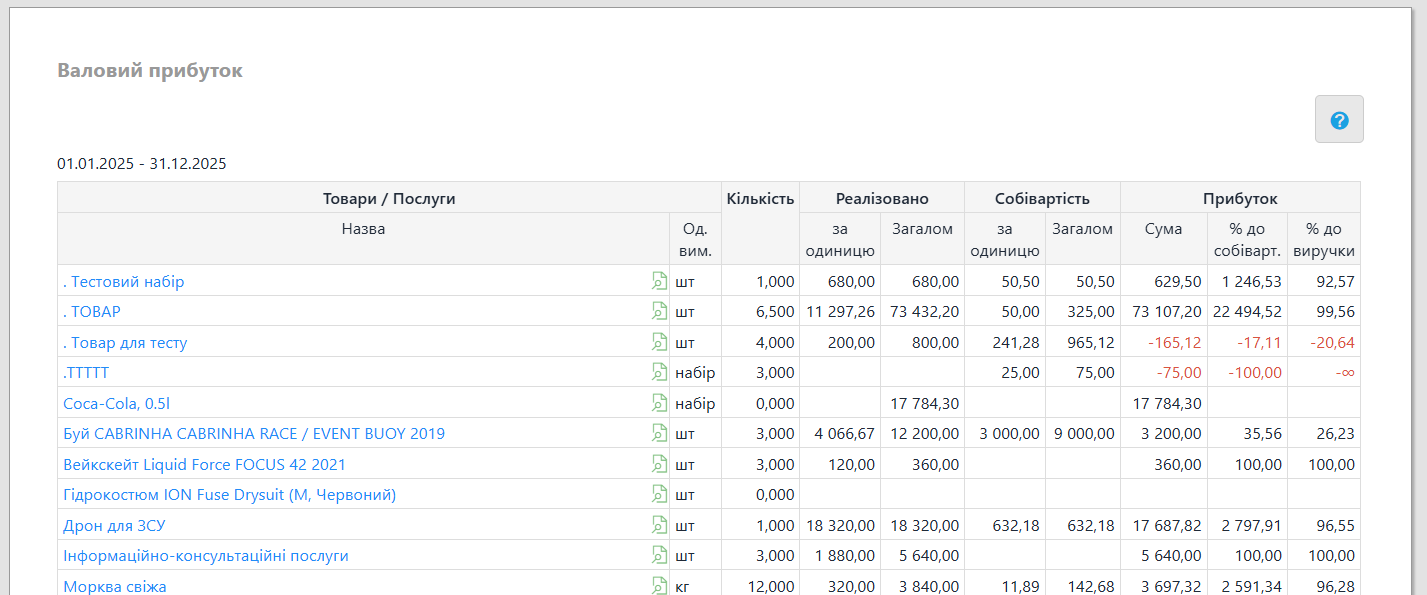The width and height of the screenshot is (1427, 595).
Task: Open the . ТОВАР product link
Action: point(92,312)
